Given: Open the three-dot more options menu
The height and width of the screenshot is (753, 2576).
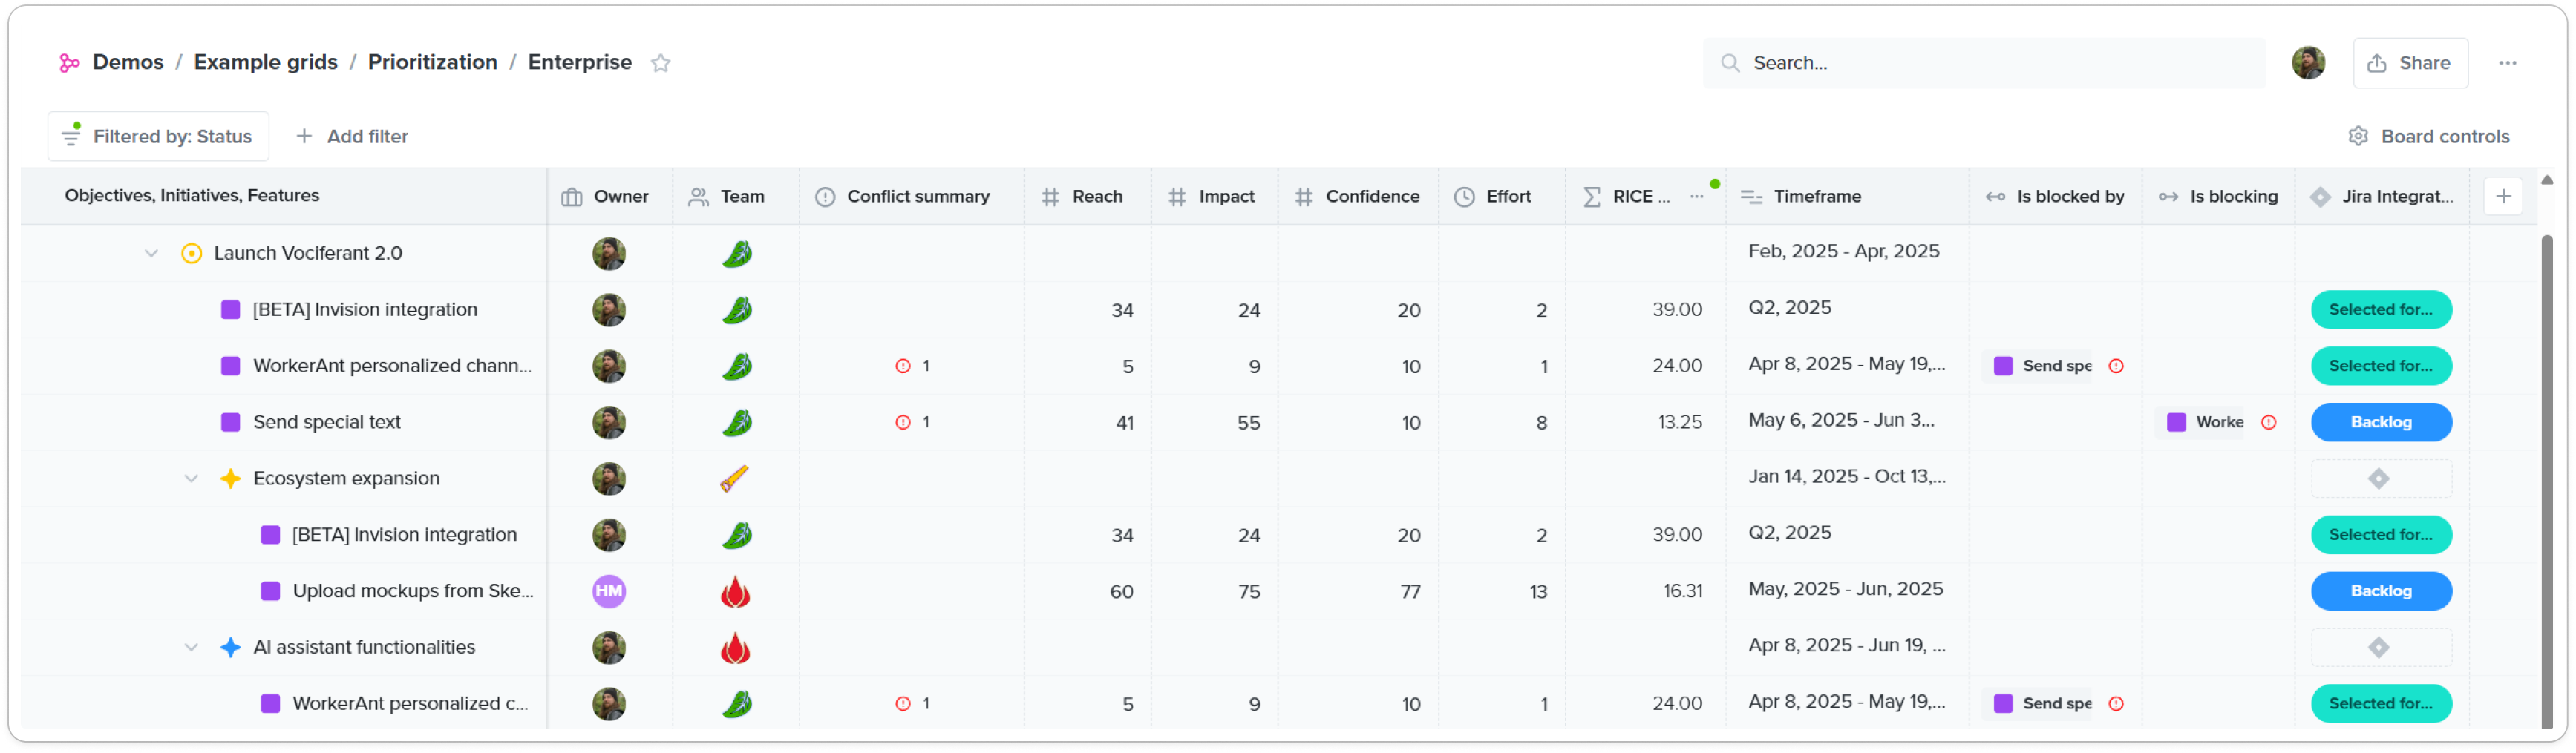Looking at the screenshot, I should point(2507,63).
